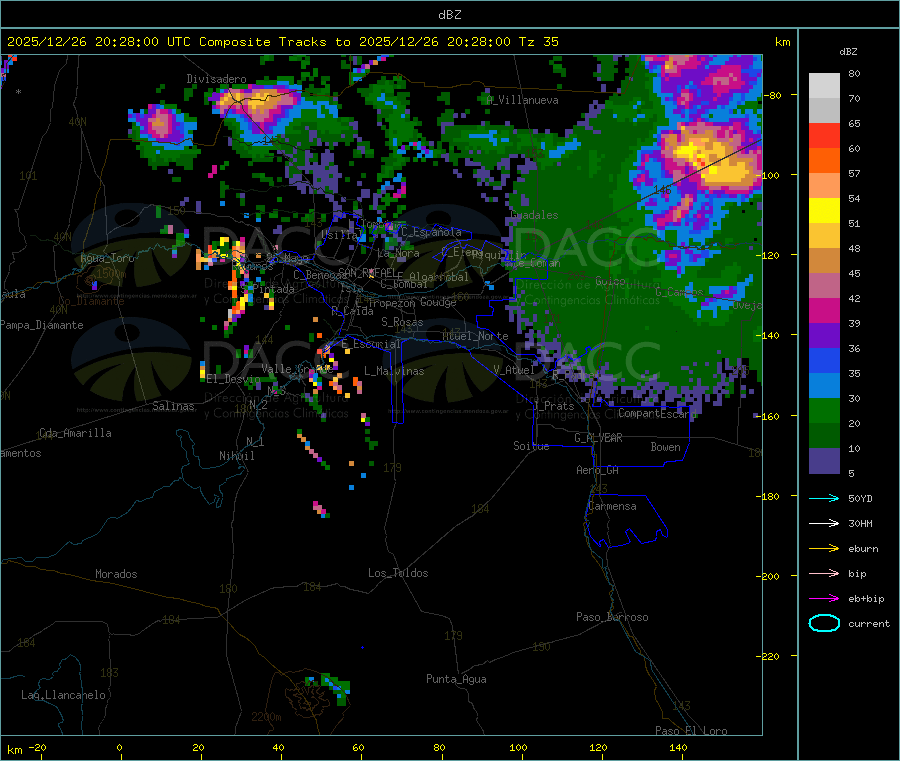Click the 'E_Escorial' map label

pos(370,344)
